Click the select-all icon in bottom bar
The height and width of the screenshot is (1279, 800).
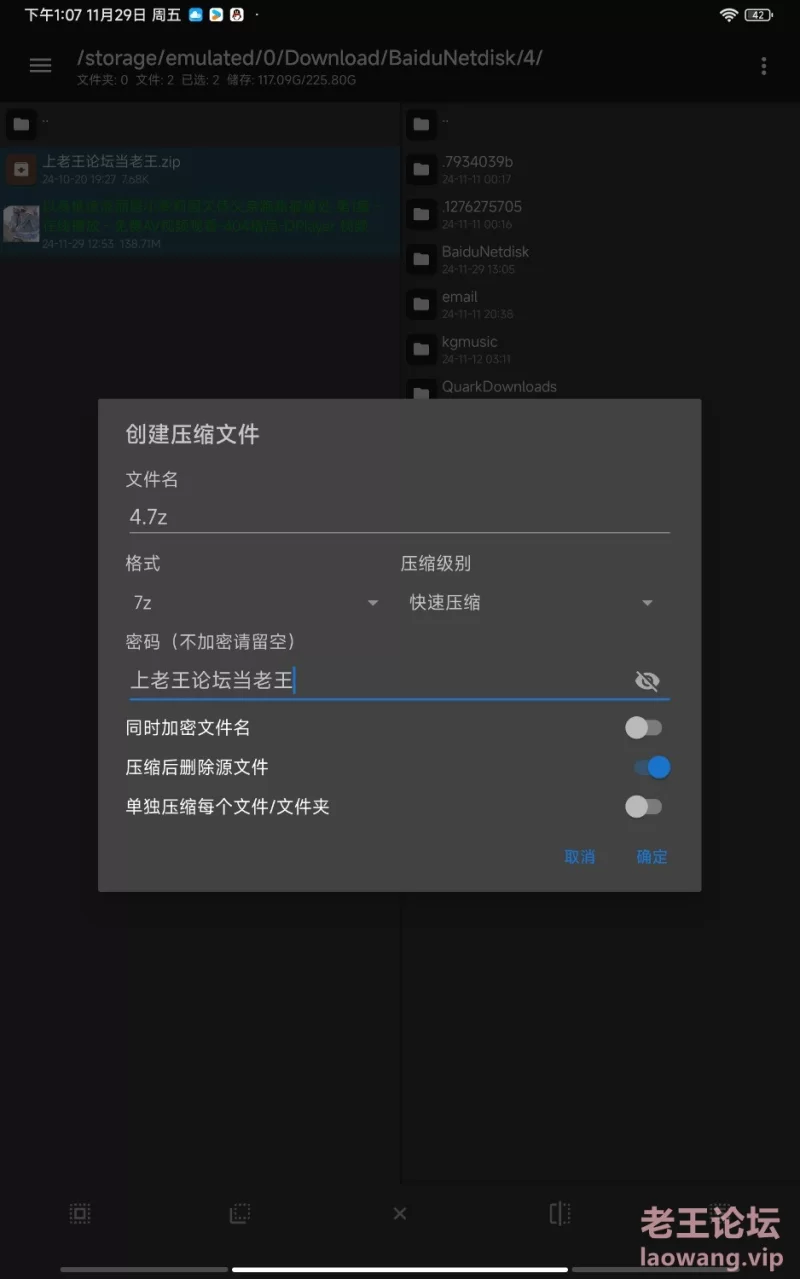pyautogui.click(x=80, y=1213)
